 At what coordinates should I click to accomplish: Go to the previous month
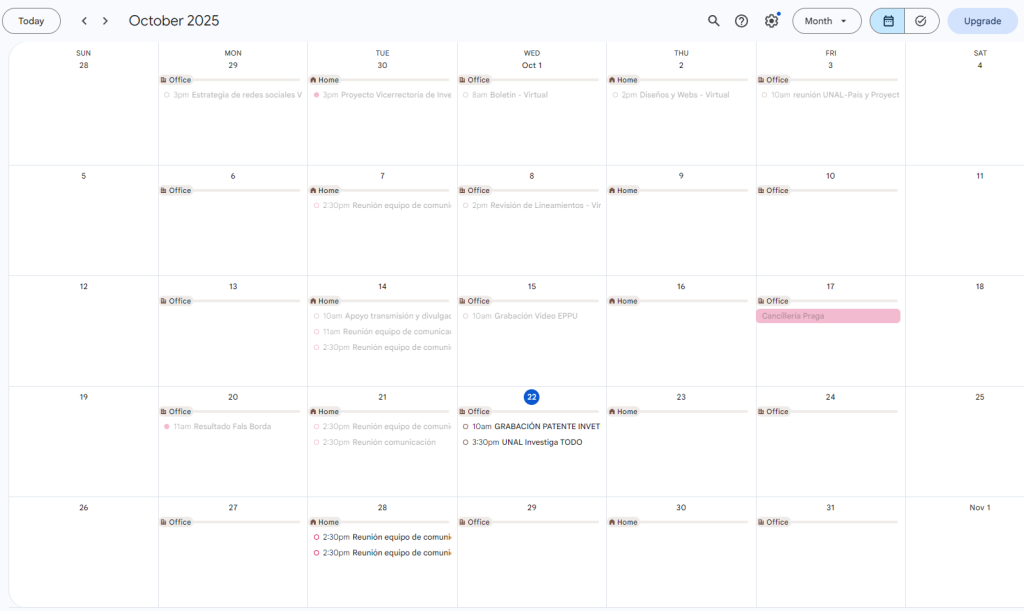point(84,21)
